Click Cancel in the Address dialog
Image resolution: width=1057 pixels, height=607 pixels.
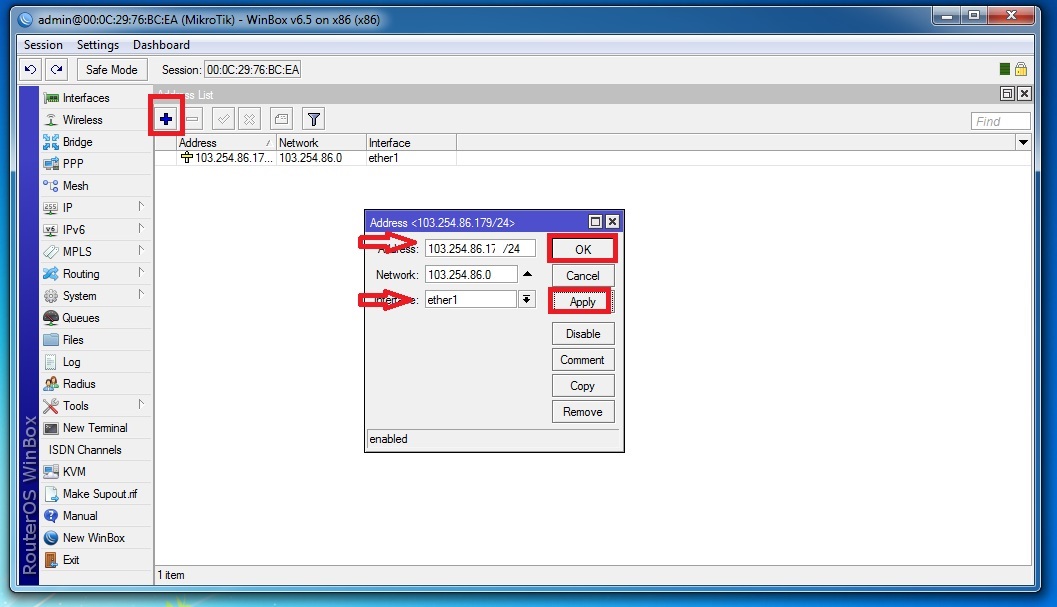pos(582,275)
